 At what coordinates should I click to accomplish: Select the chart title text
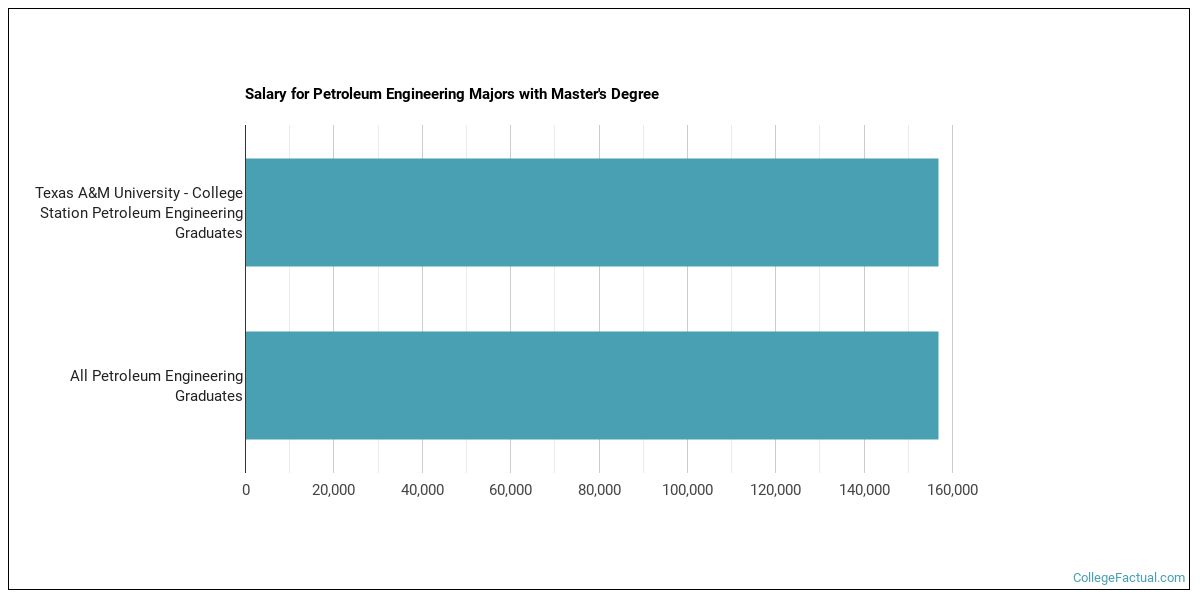[x=451, y=94]
